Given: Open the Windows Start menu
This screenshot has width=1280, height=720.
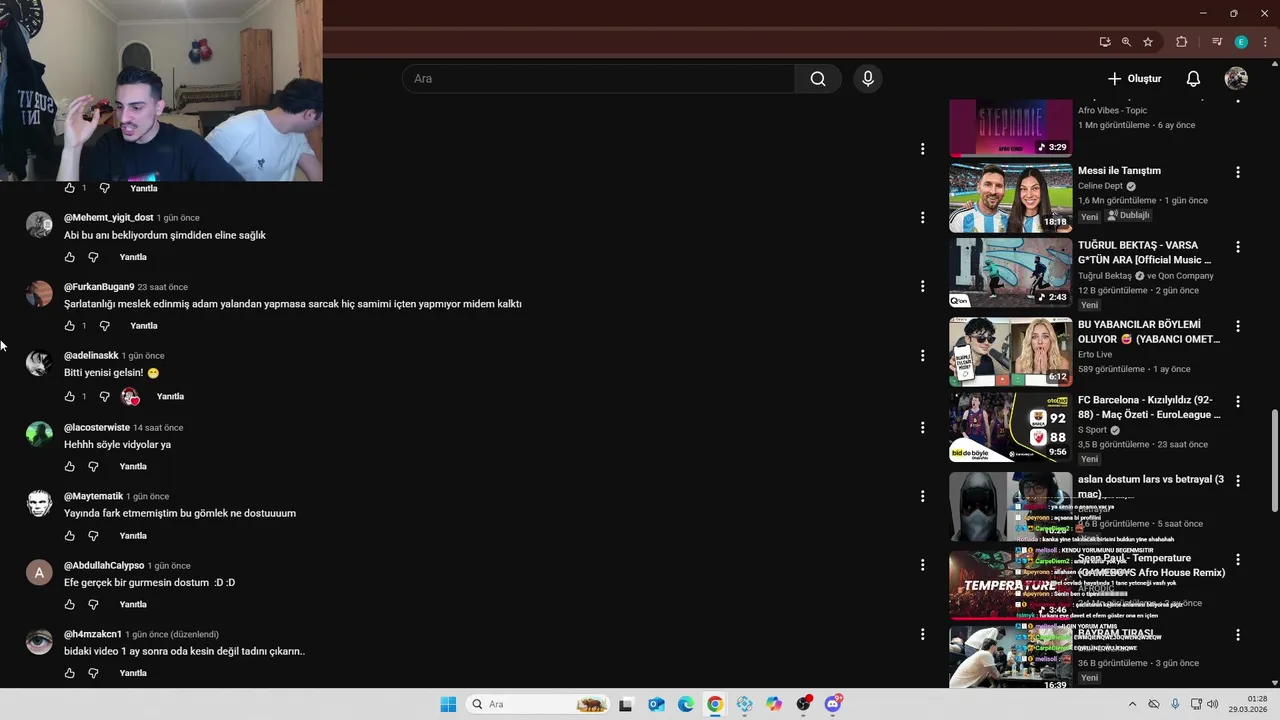Looking at the screenshot, I should coord(448,704).
